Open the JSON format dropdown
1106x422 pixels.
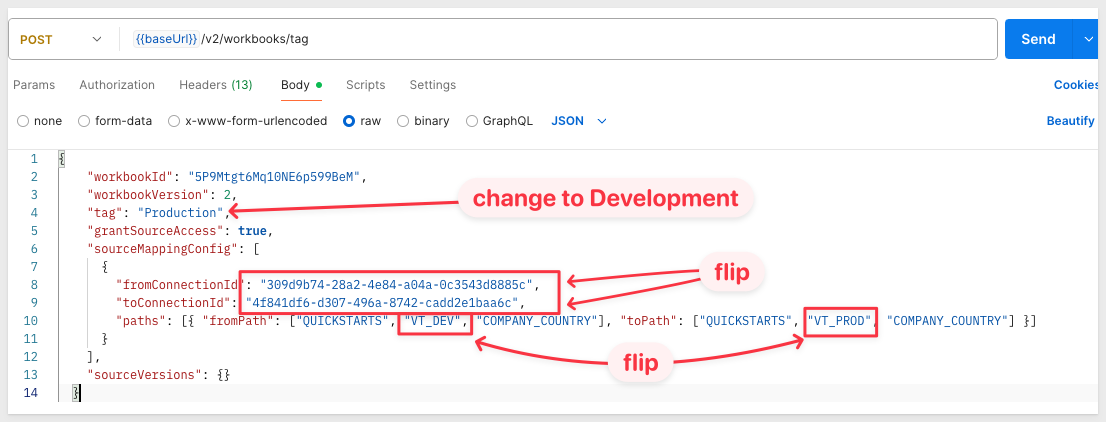tap(578, 121)
